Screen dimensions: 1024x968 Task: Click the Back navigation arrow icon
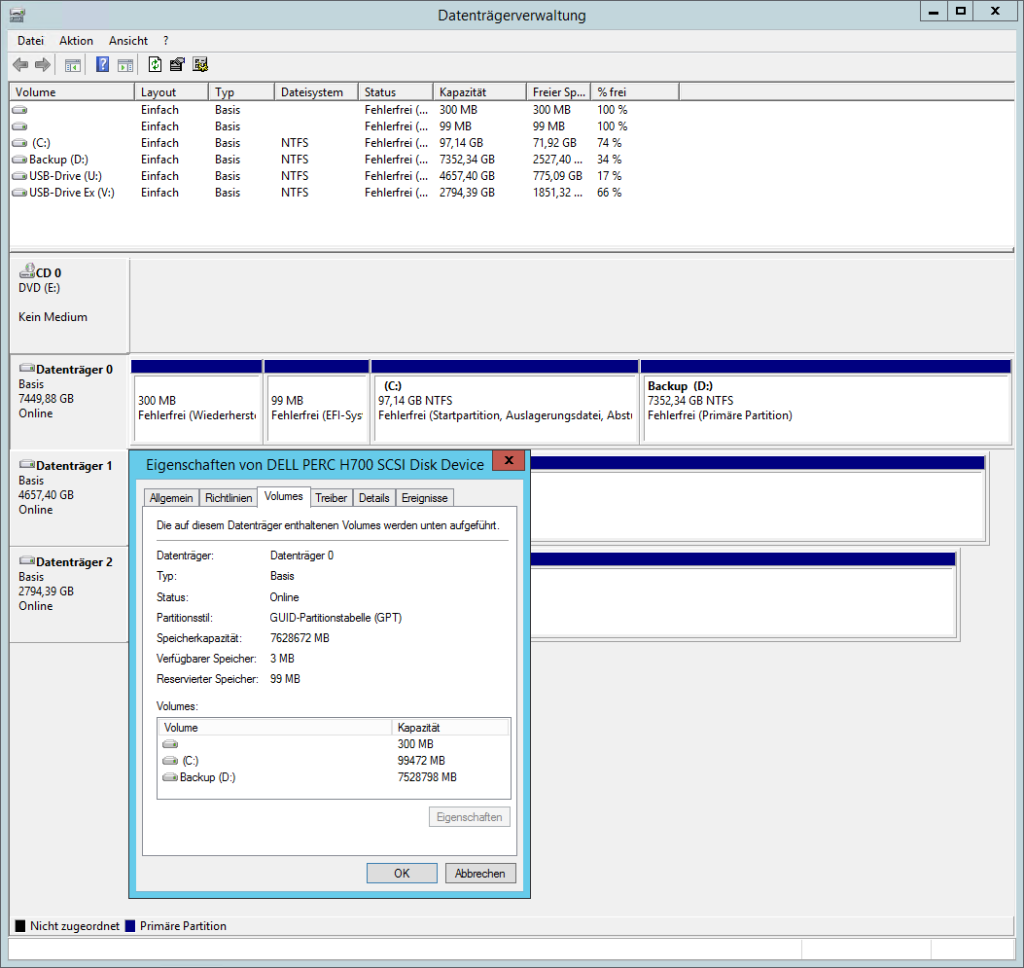point(20,64)
